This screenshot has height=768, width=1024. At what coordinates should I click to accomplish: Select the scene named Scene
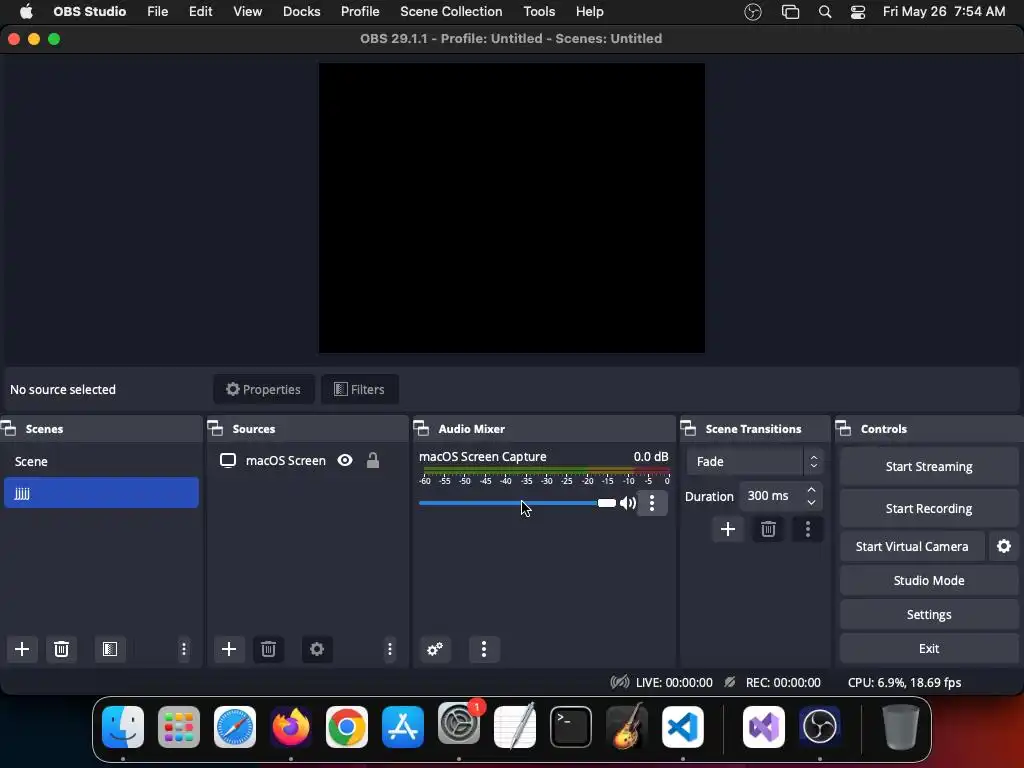[101, 461]
